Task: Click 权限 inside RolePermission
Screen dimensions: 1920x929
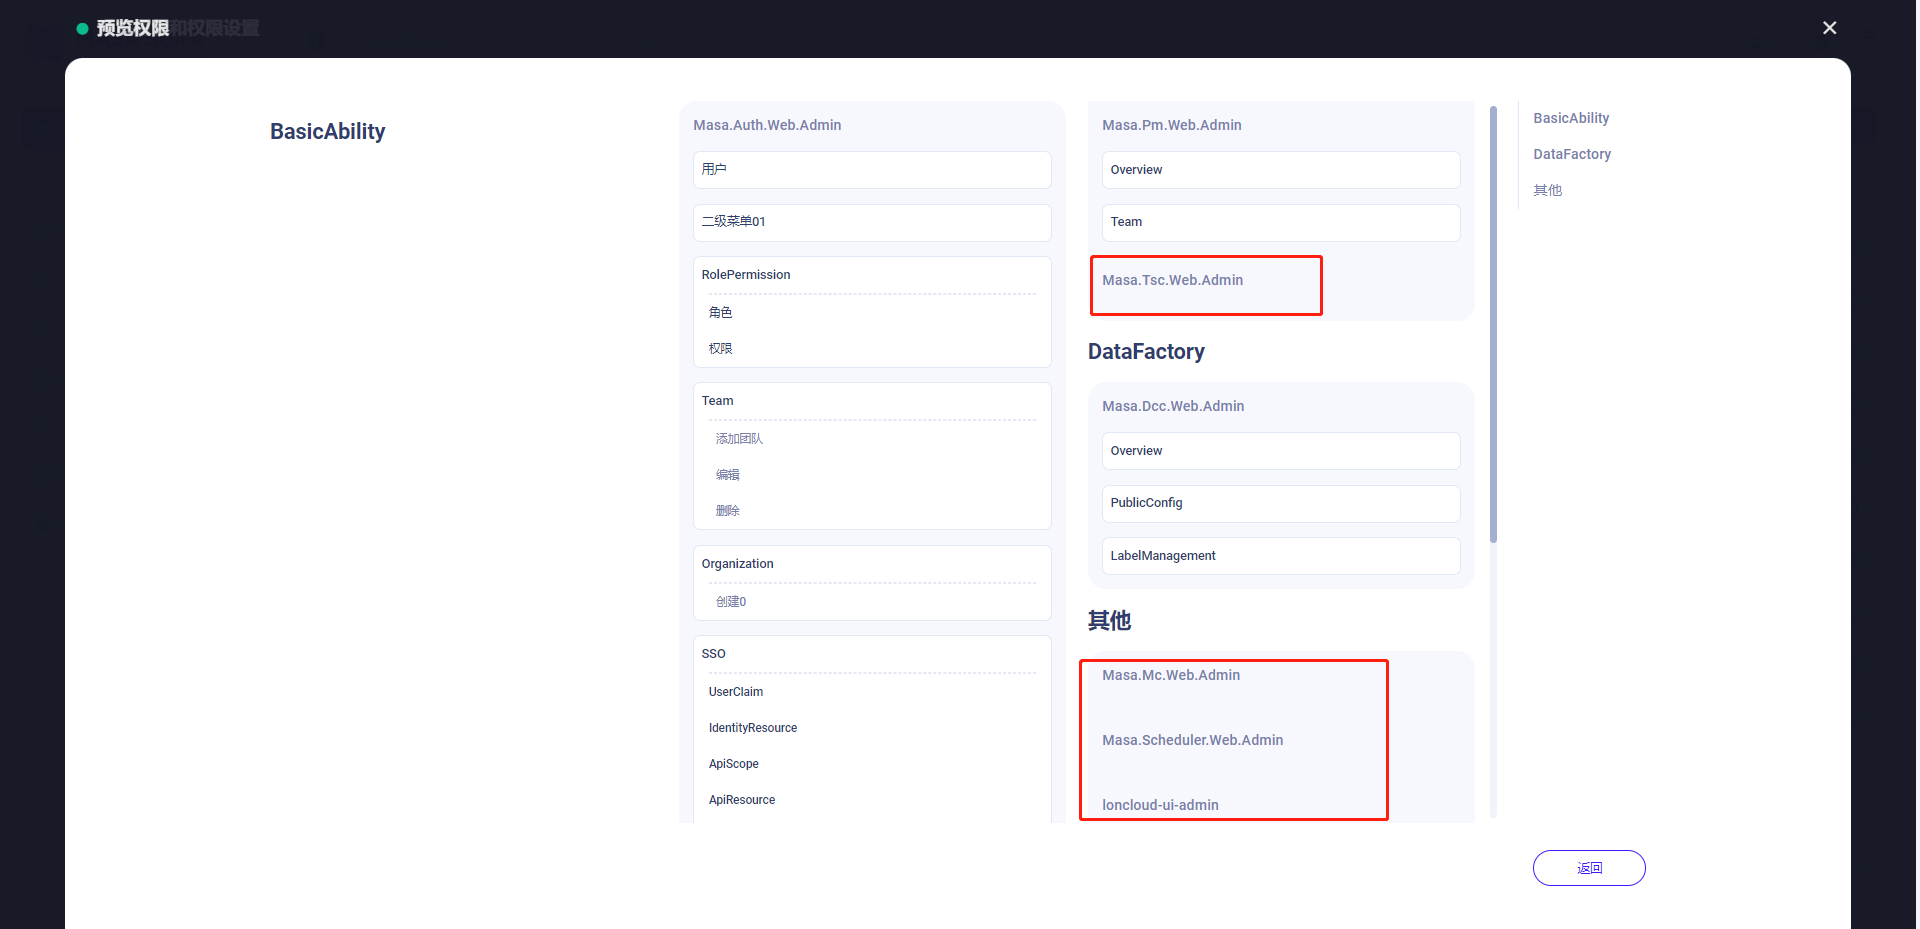Action: point(721,348)
